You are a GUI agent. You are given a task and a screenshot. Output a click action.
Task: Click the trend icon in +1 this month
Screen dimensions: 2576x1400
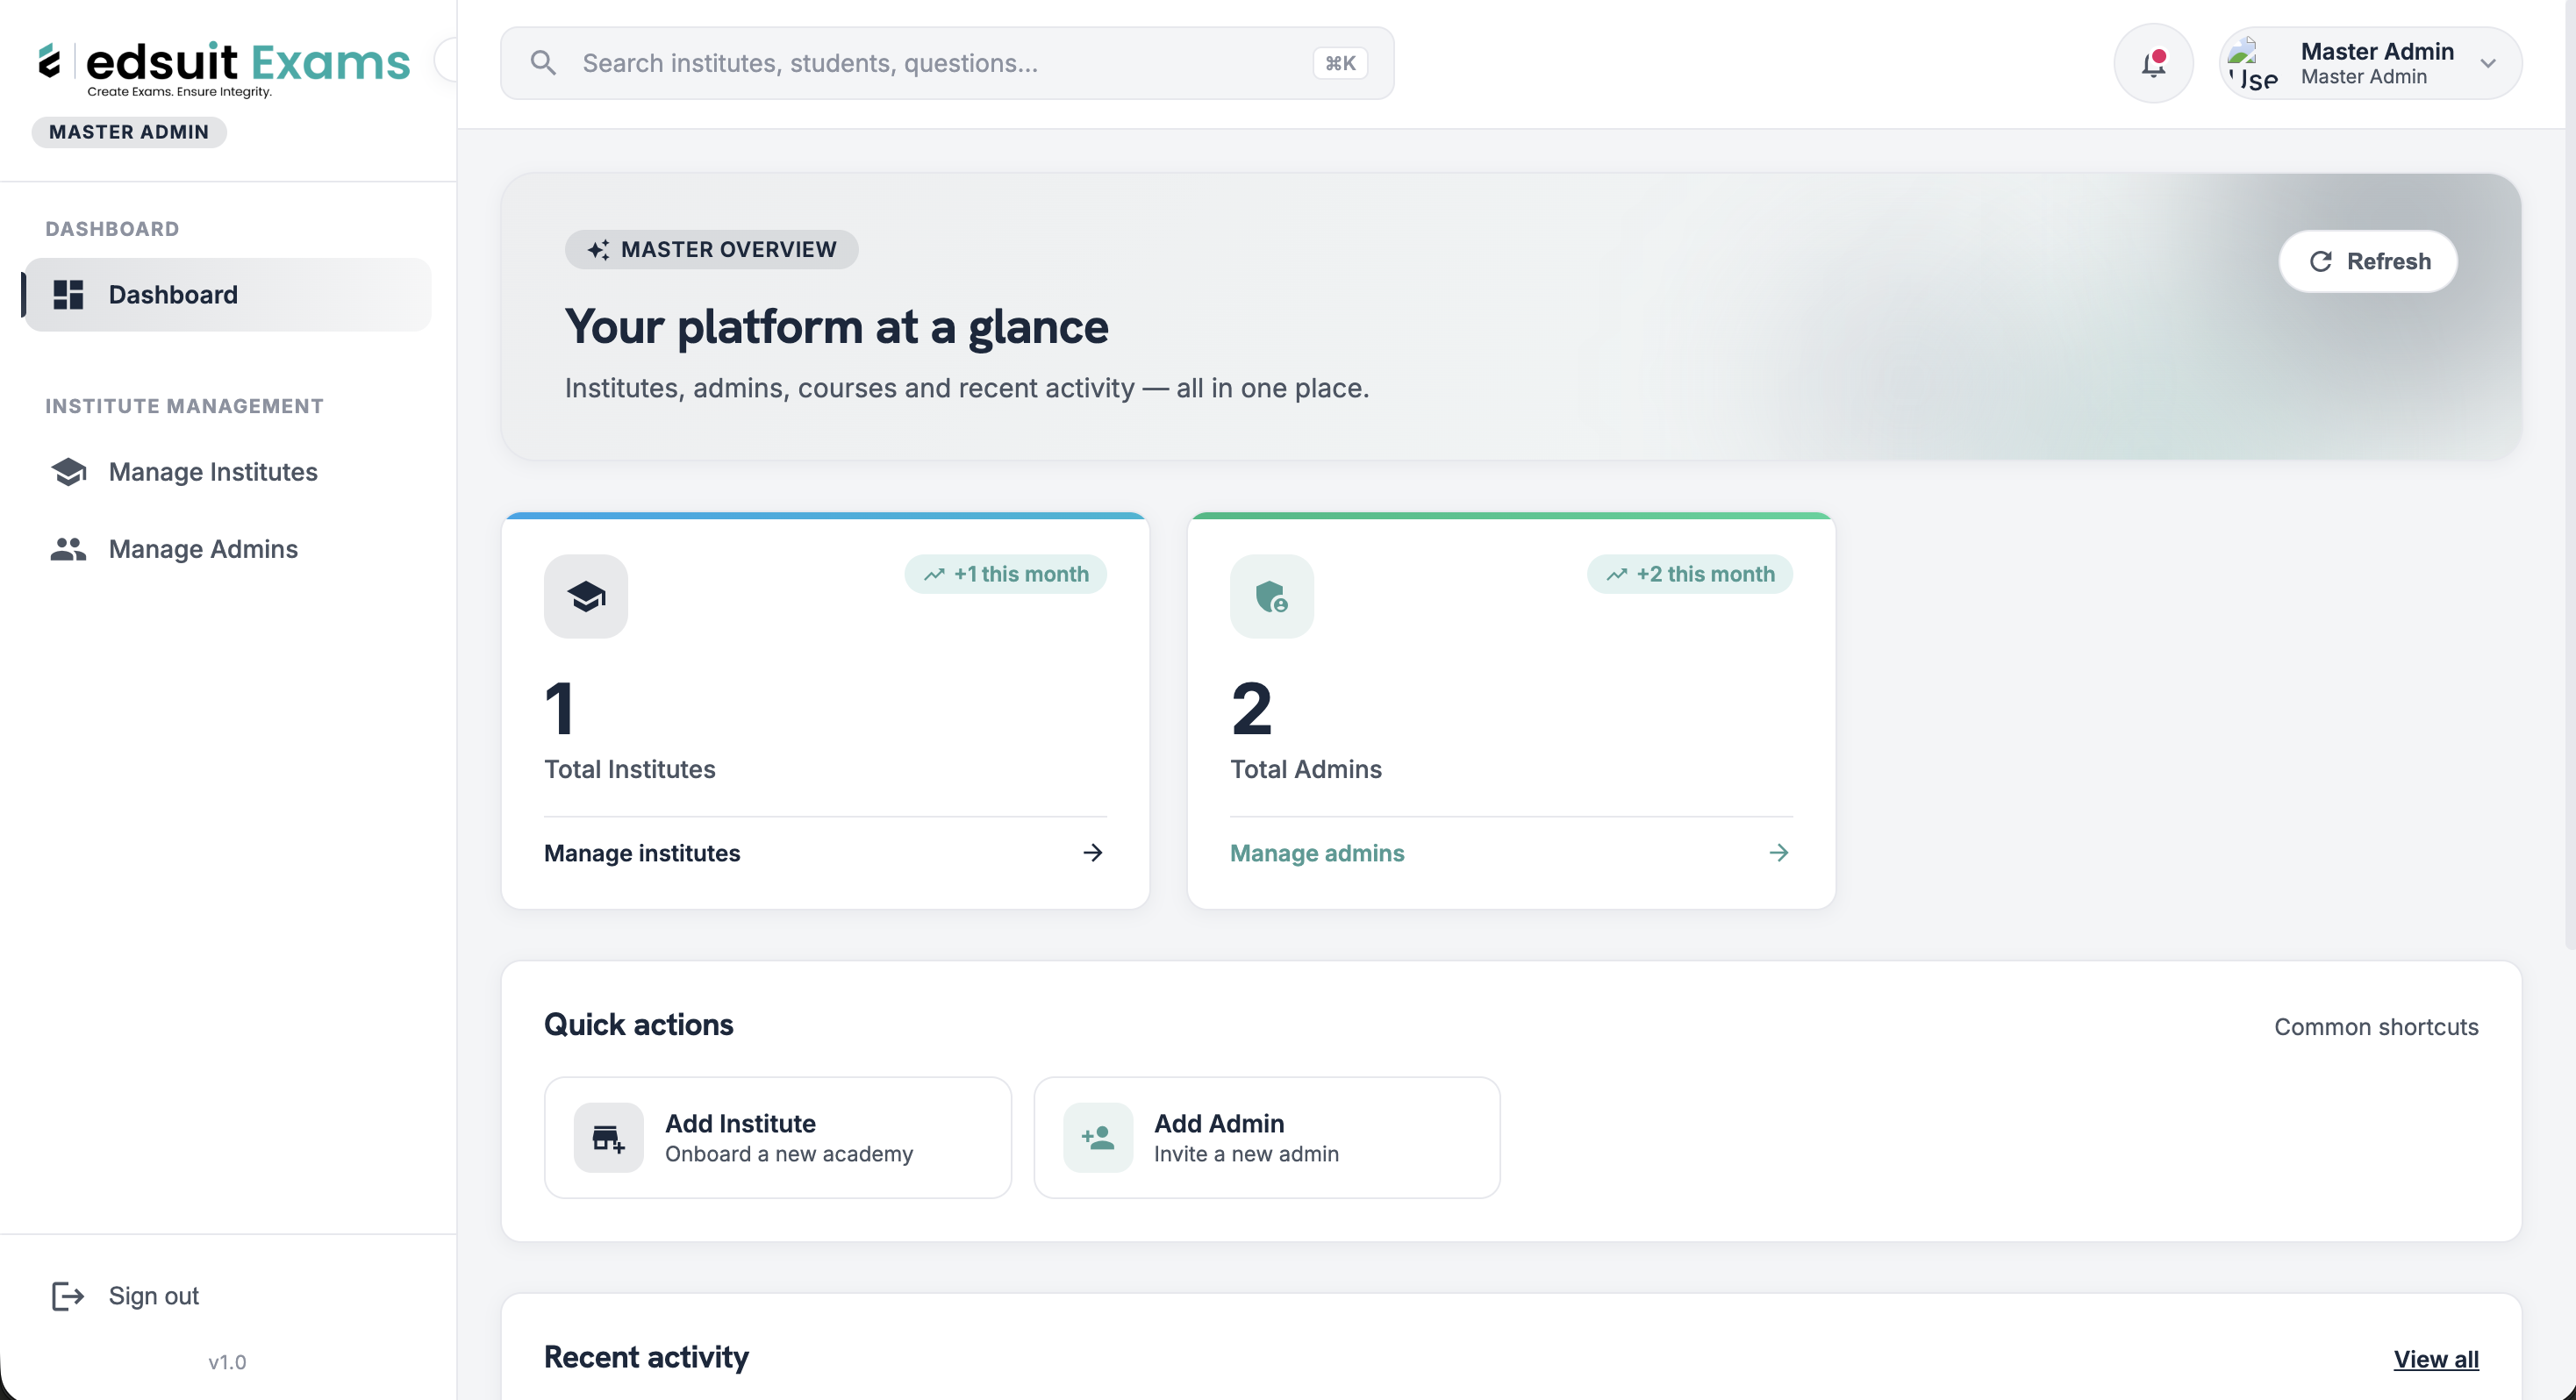click(934, 575)
